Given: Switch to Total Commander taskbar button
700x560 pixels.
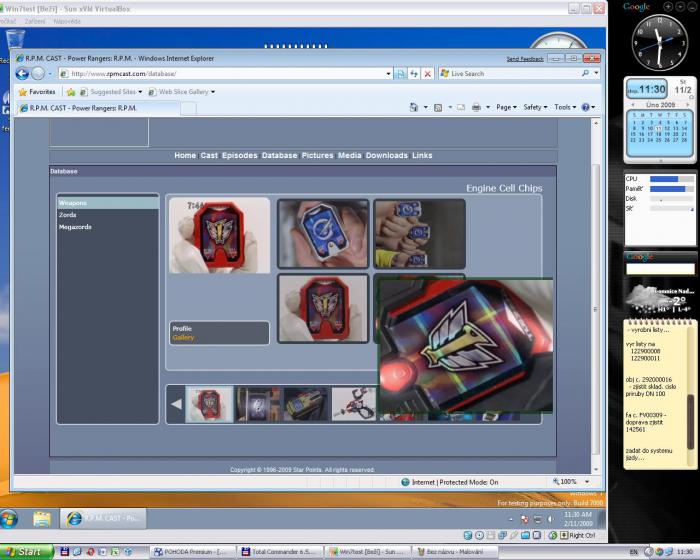Looking at the screenshot, I should click(x=281, y=552).
